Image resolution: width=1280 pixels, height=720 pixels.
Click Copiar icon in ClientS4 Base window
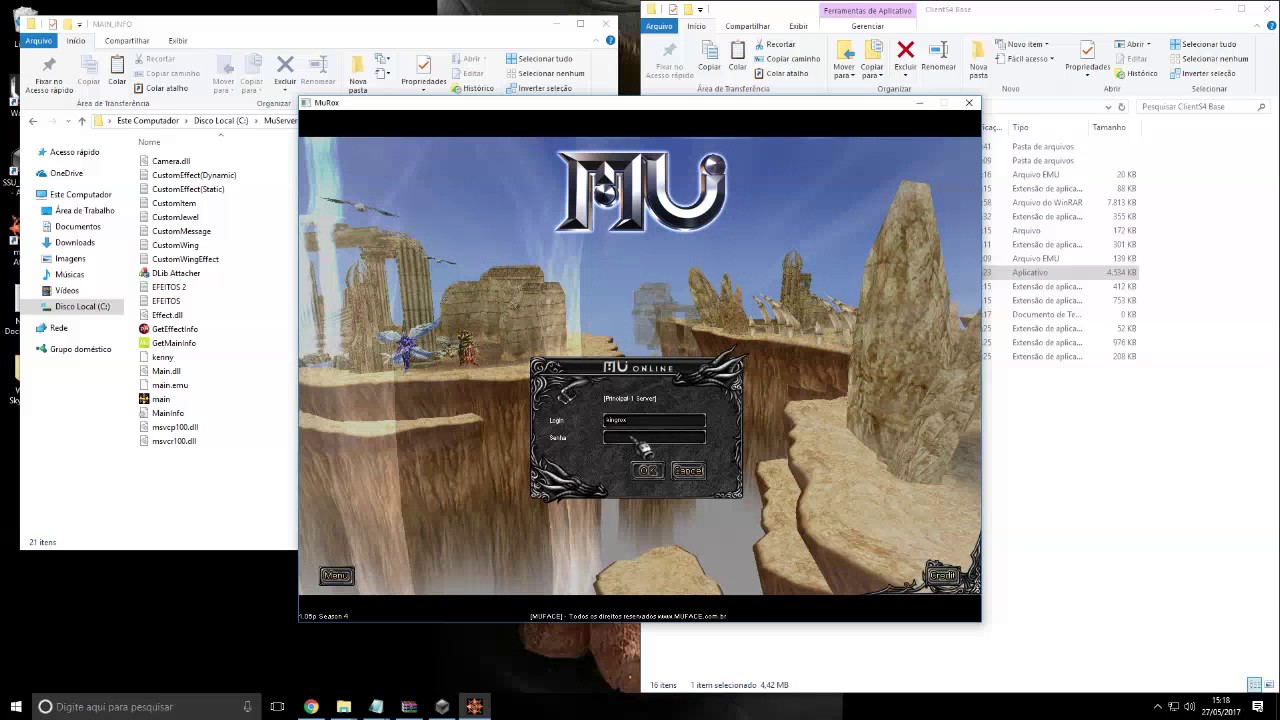[x=709, y=56]
